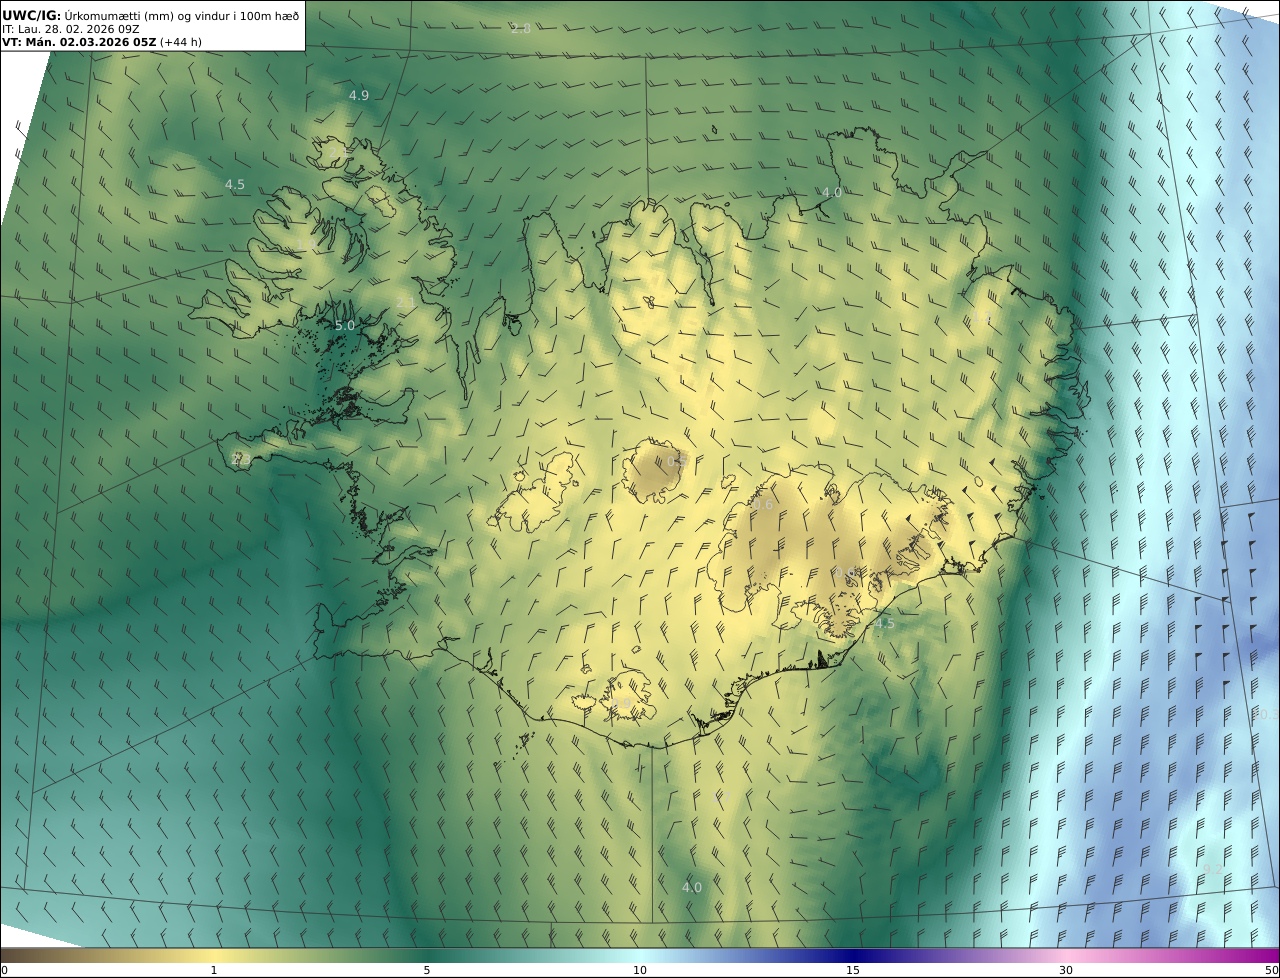The image size is (1280, 978).
Task: Click the '4.9' value label north of the Westfjords
Action: point(359,95)
